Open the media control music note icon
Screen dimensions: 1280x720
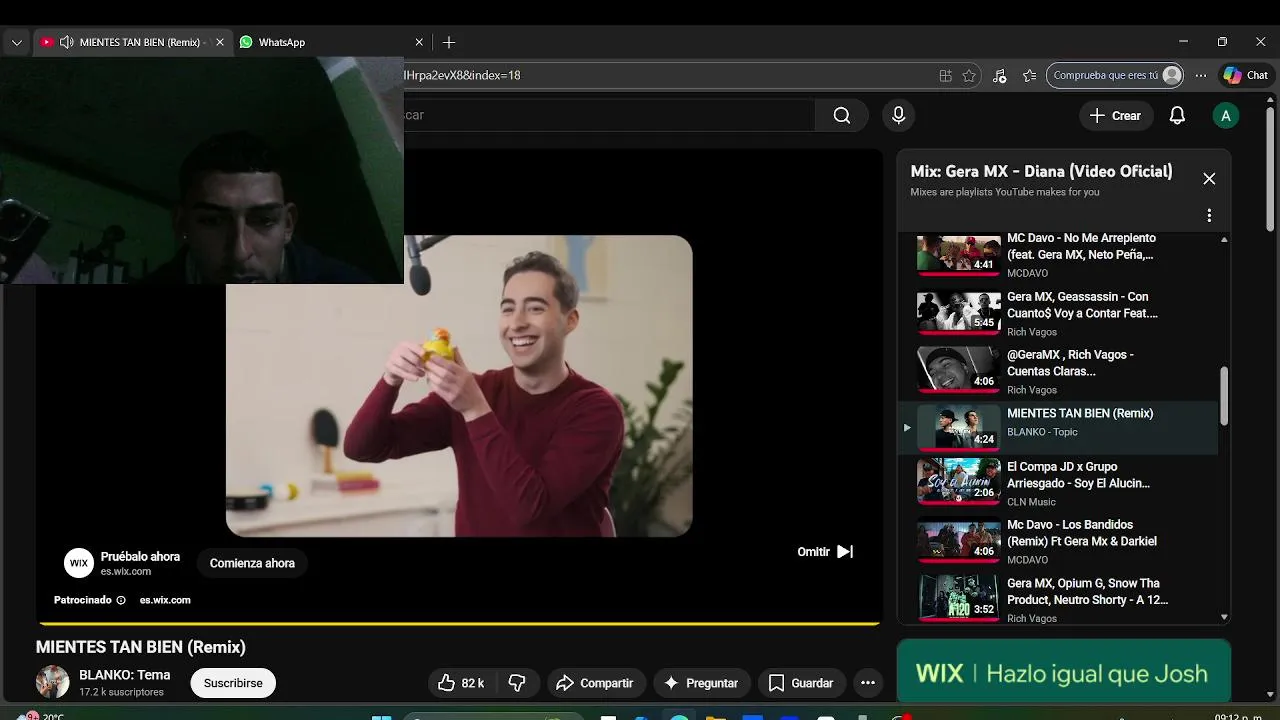1000,75
